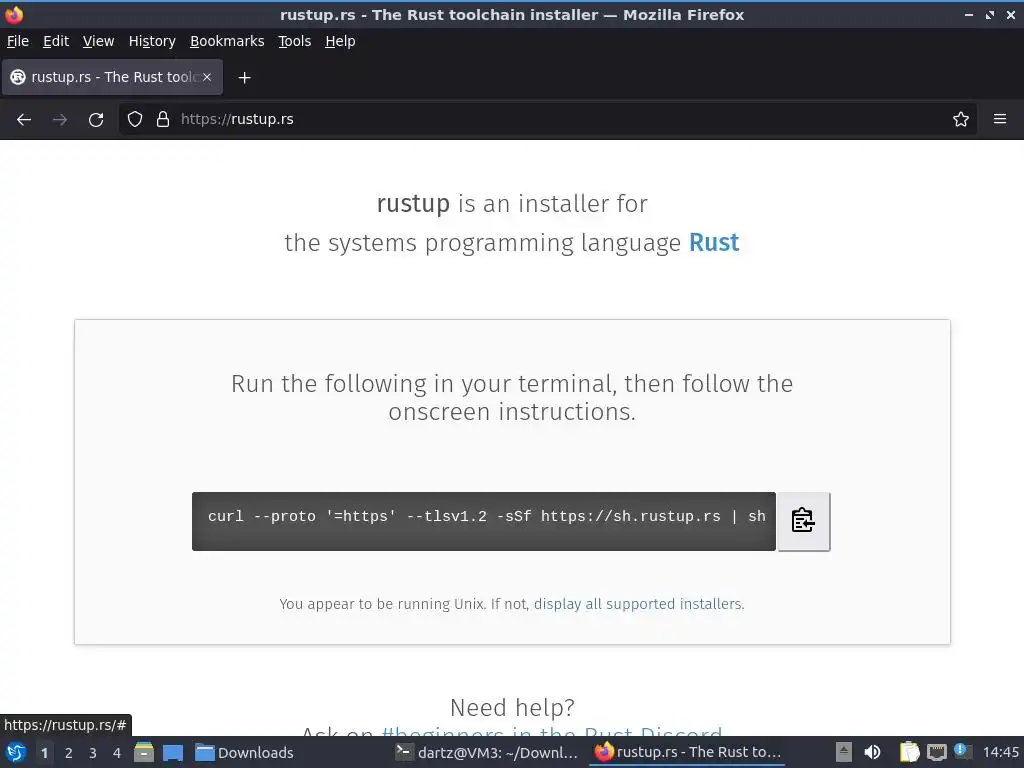This screenshot has width=1024, height=768.
Task: Open tracking protection shield panel
Action: click(x=135, y=120)
